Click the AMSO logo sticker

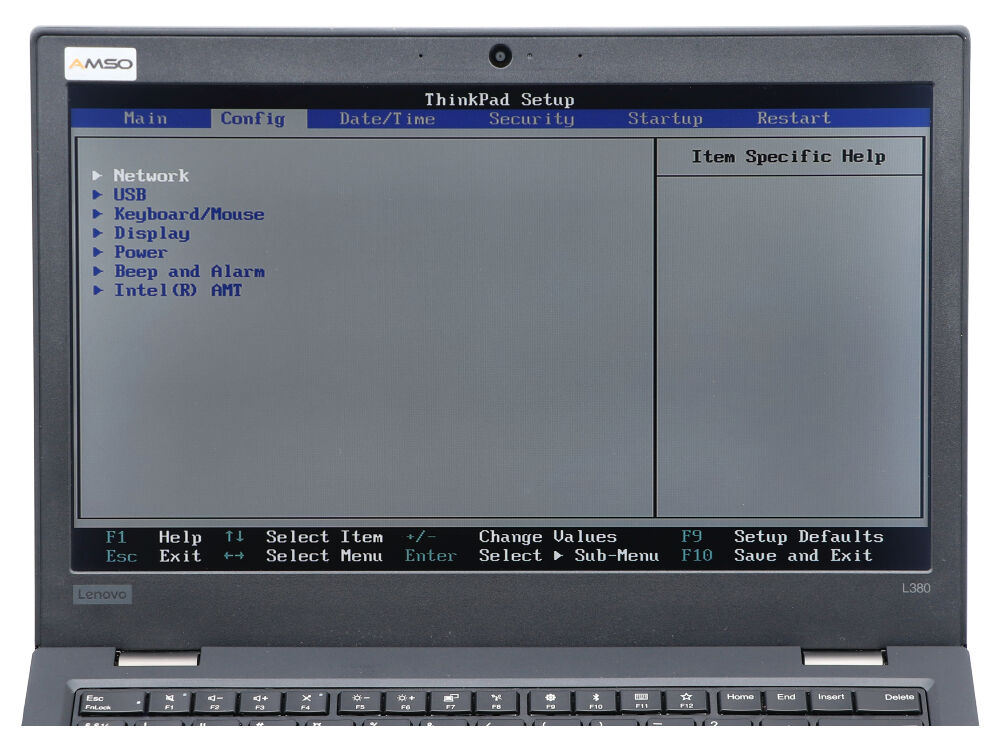click(100, 65)
